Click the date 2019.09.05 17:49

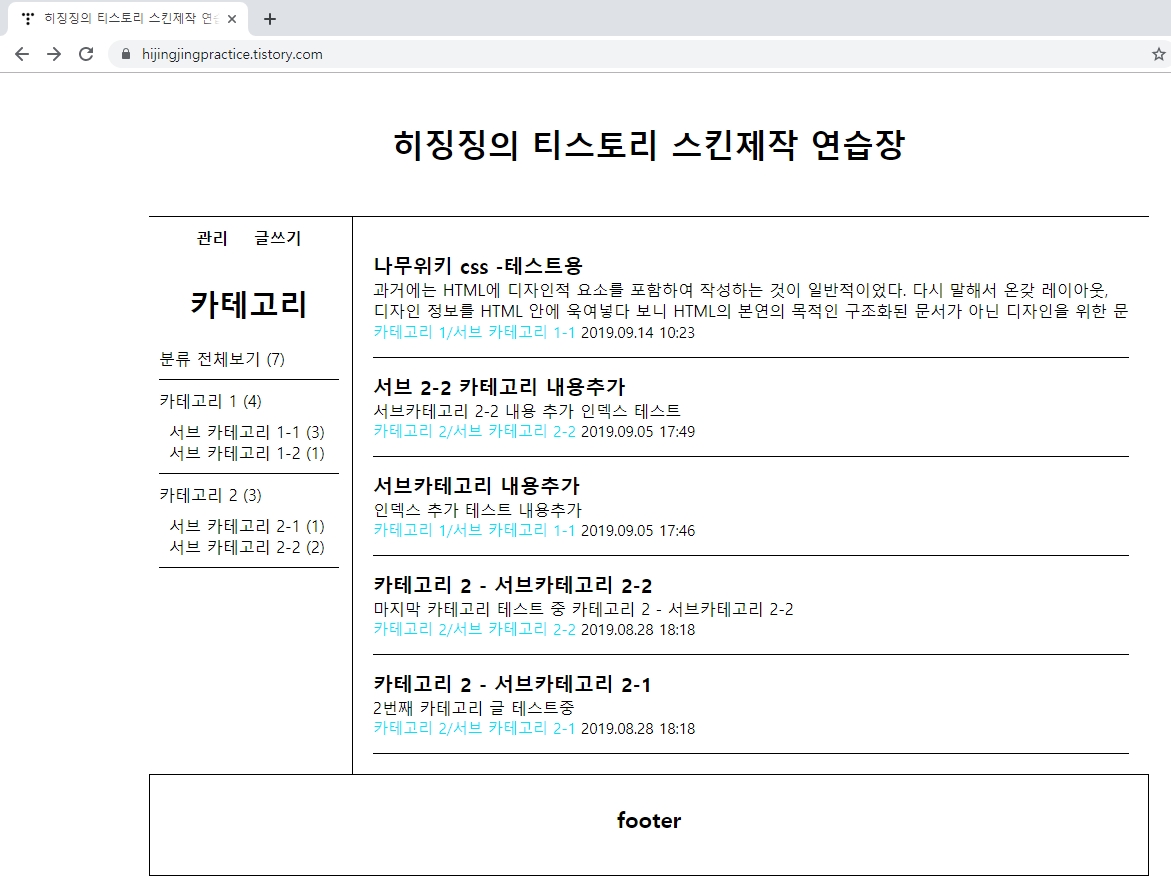pyautogui.click(x=638, y=432)
